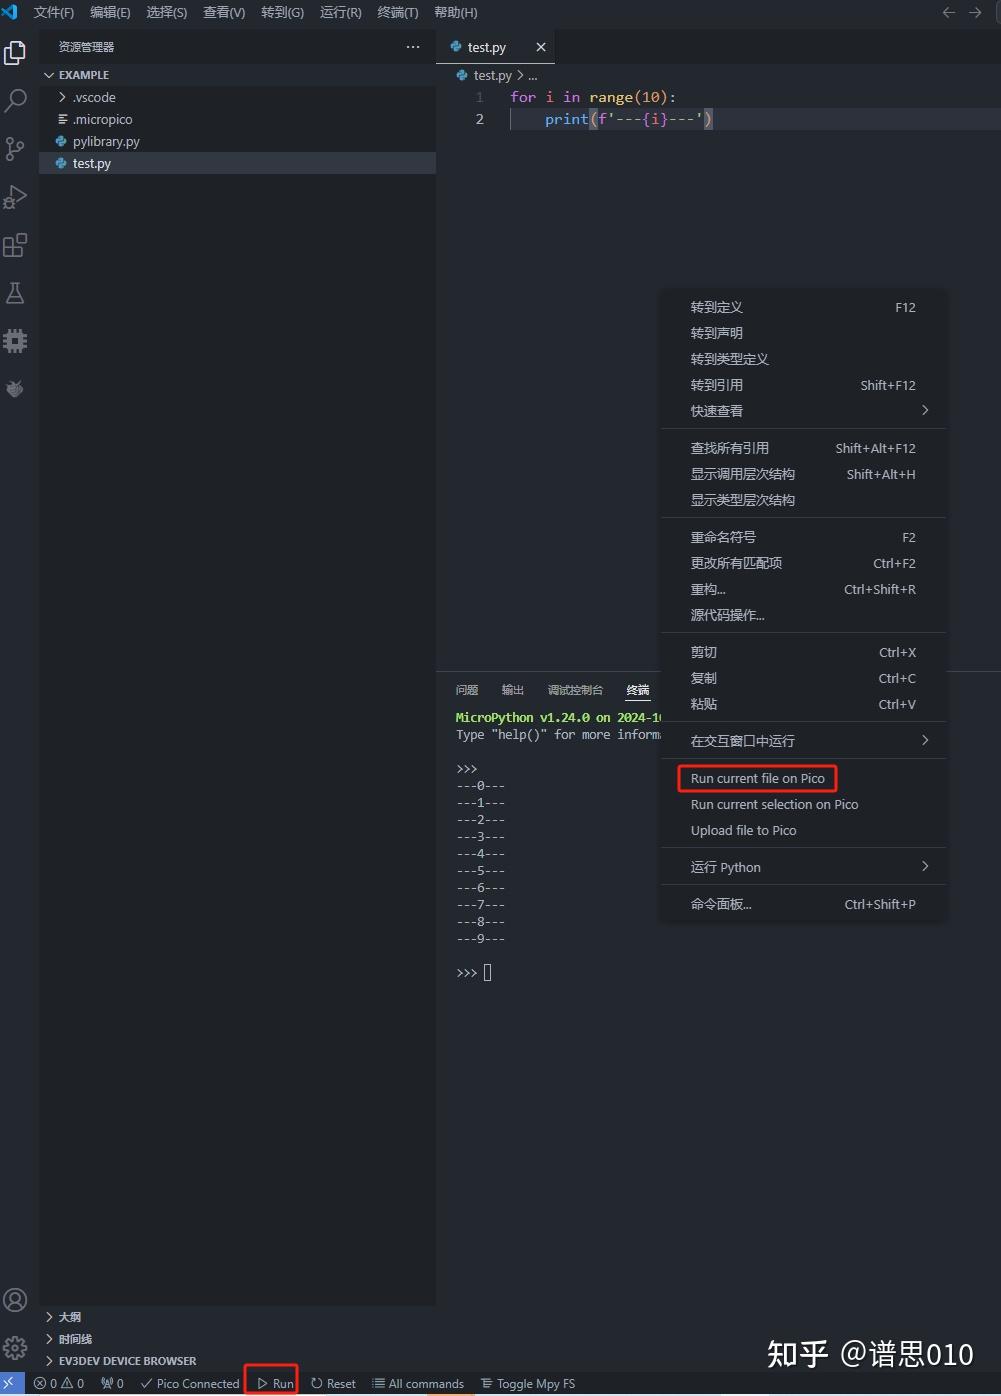The width and height of the screenshot is (1001, 1396).
Task: Click the errors and warnings counter
Action: tap(58, 1383)
